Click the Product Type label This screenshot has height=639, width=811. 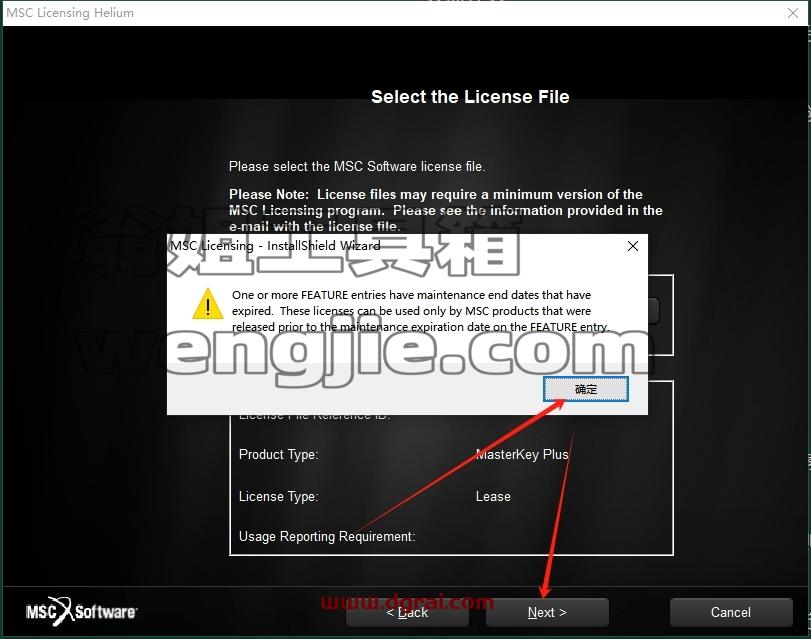pos(278,454)
